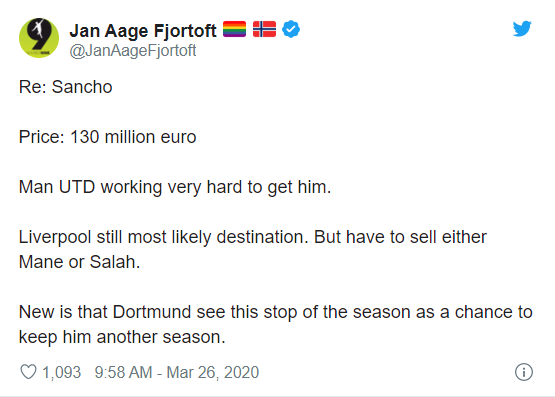Click the Twitter bird logo
555x397 pixels.
click(522, 29)
